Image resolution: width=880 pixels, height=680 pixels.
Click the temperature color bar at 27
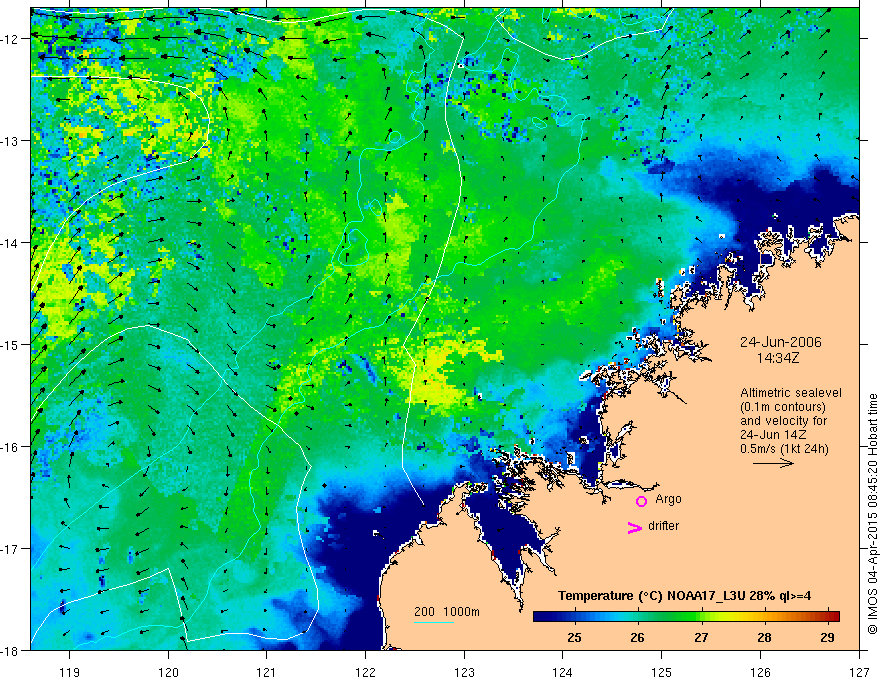pyautogui.click(x=701, y=617)
